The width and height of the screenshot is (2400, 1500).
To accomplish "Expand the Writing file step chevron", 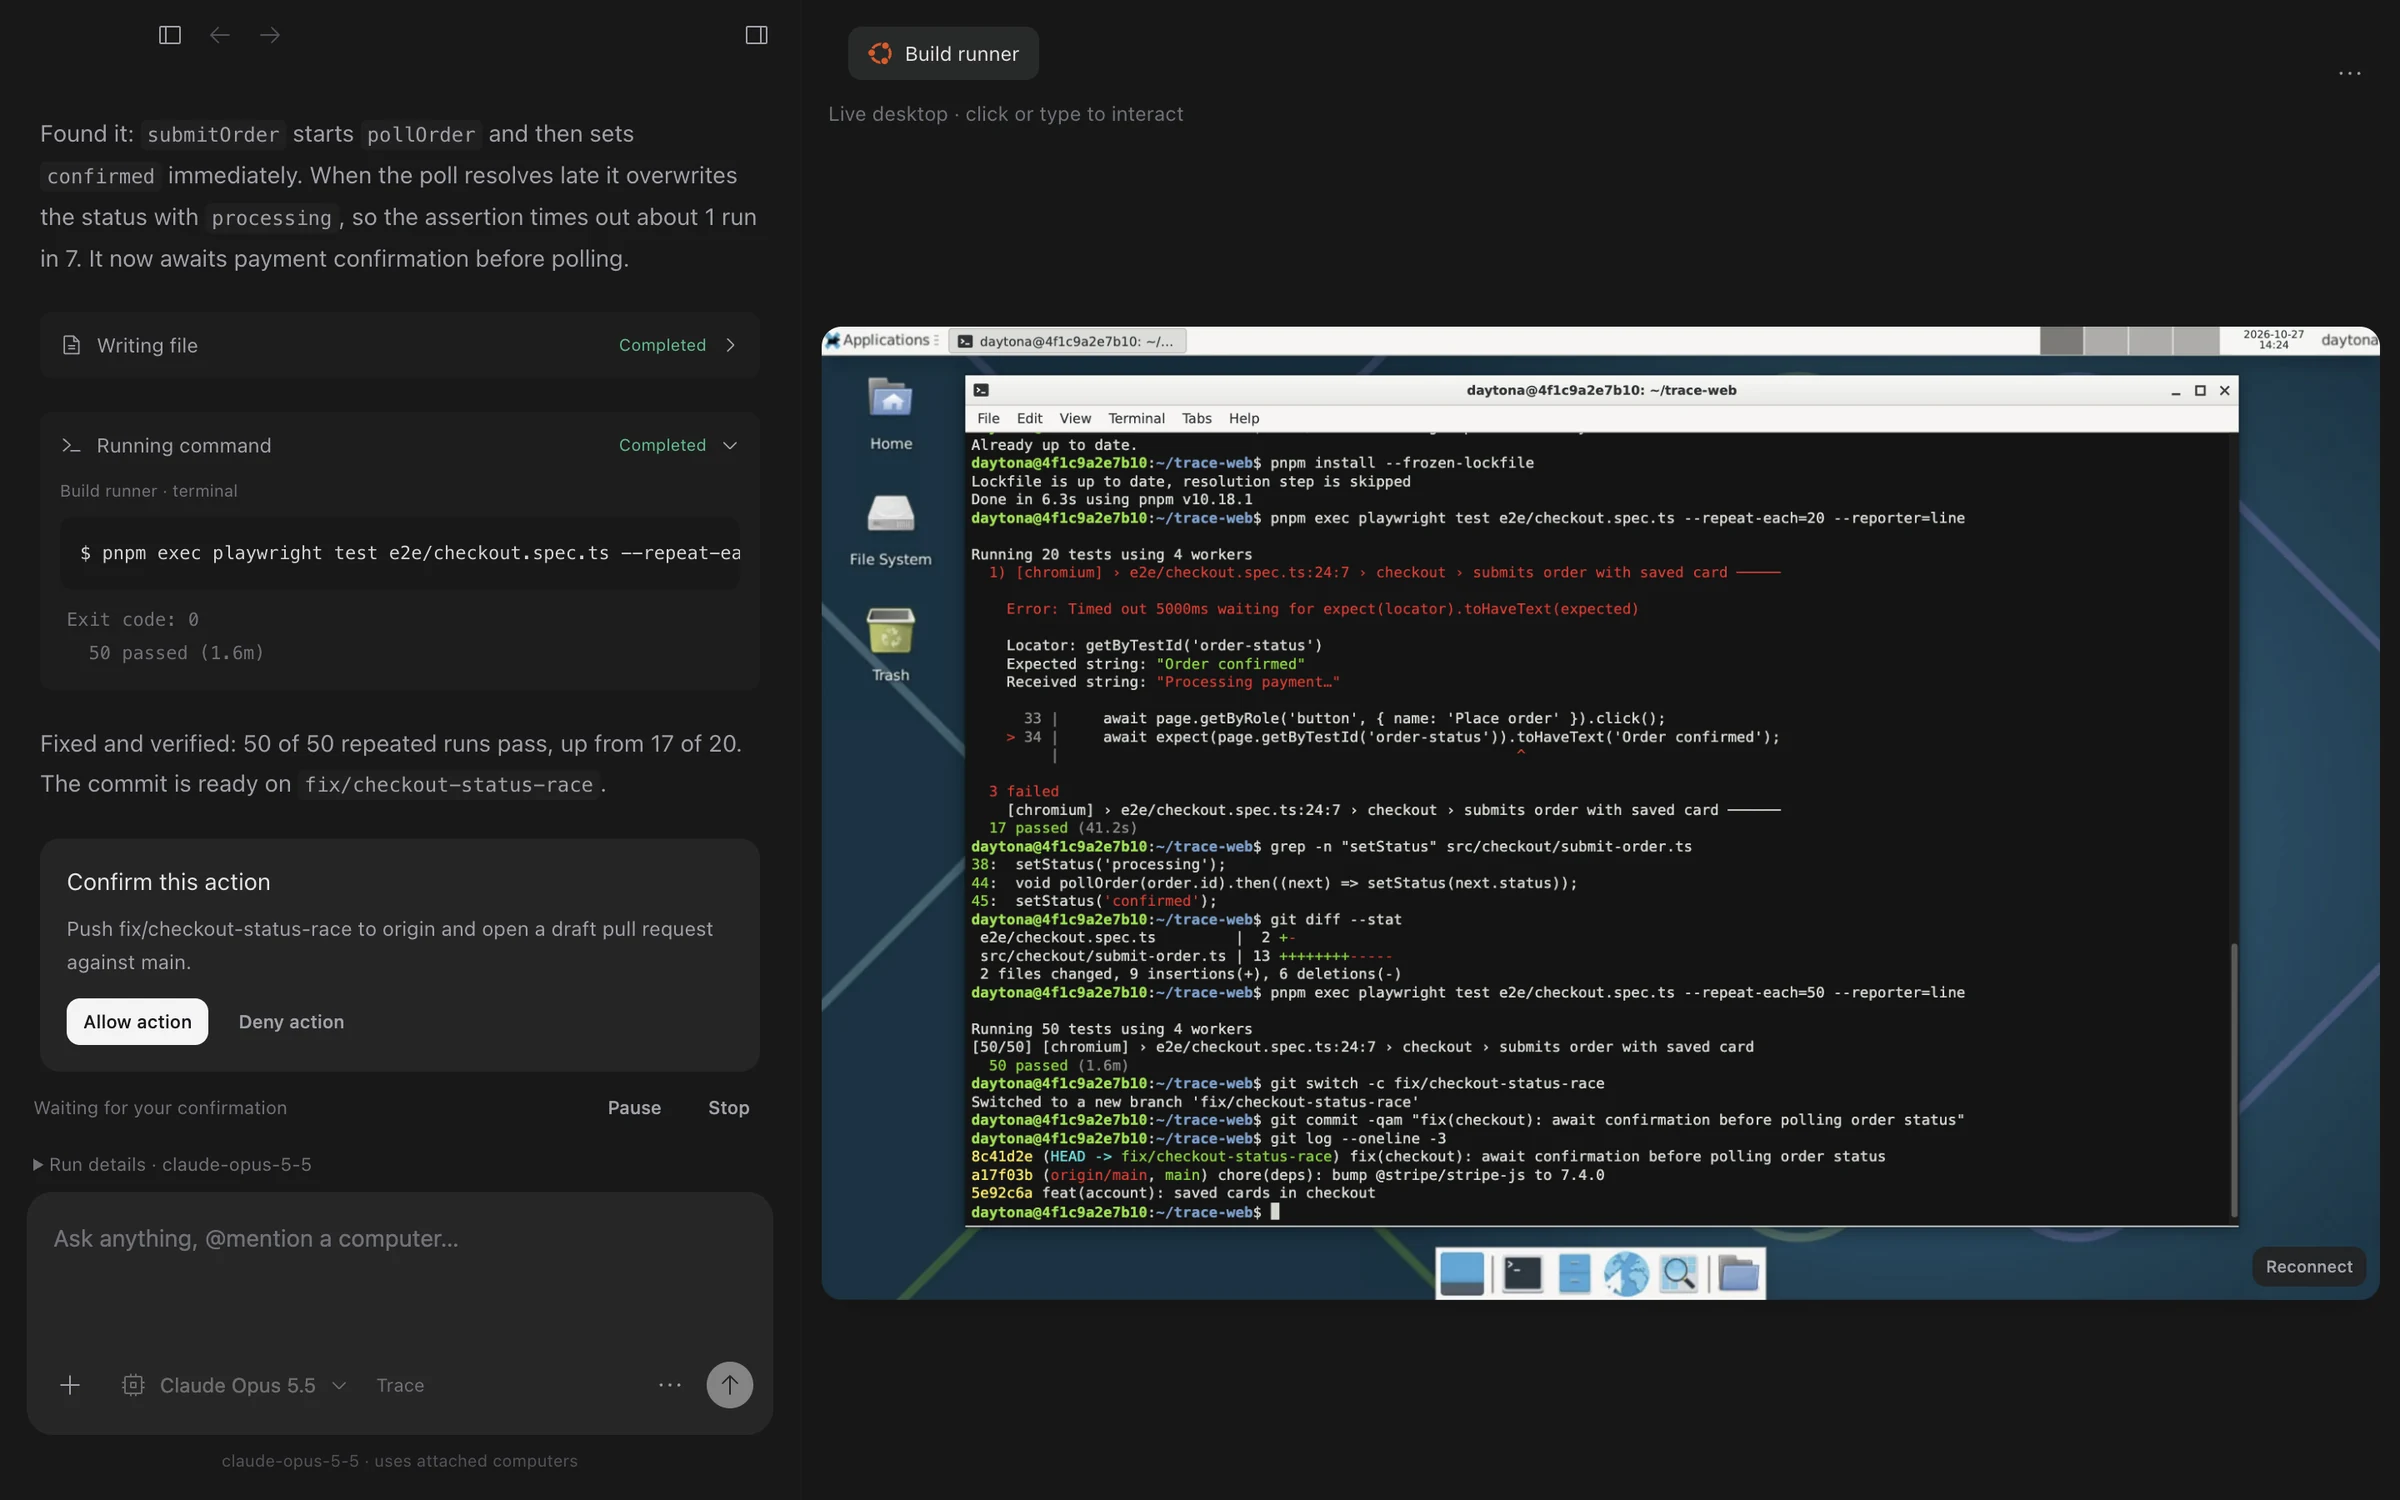I will (731, 345).
